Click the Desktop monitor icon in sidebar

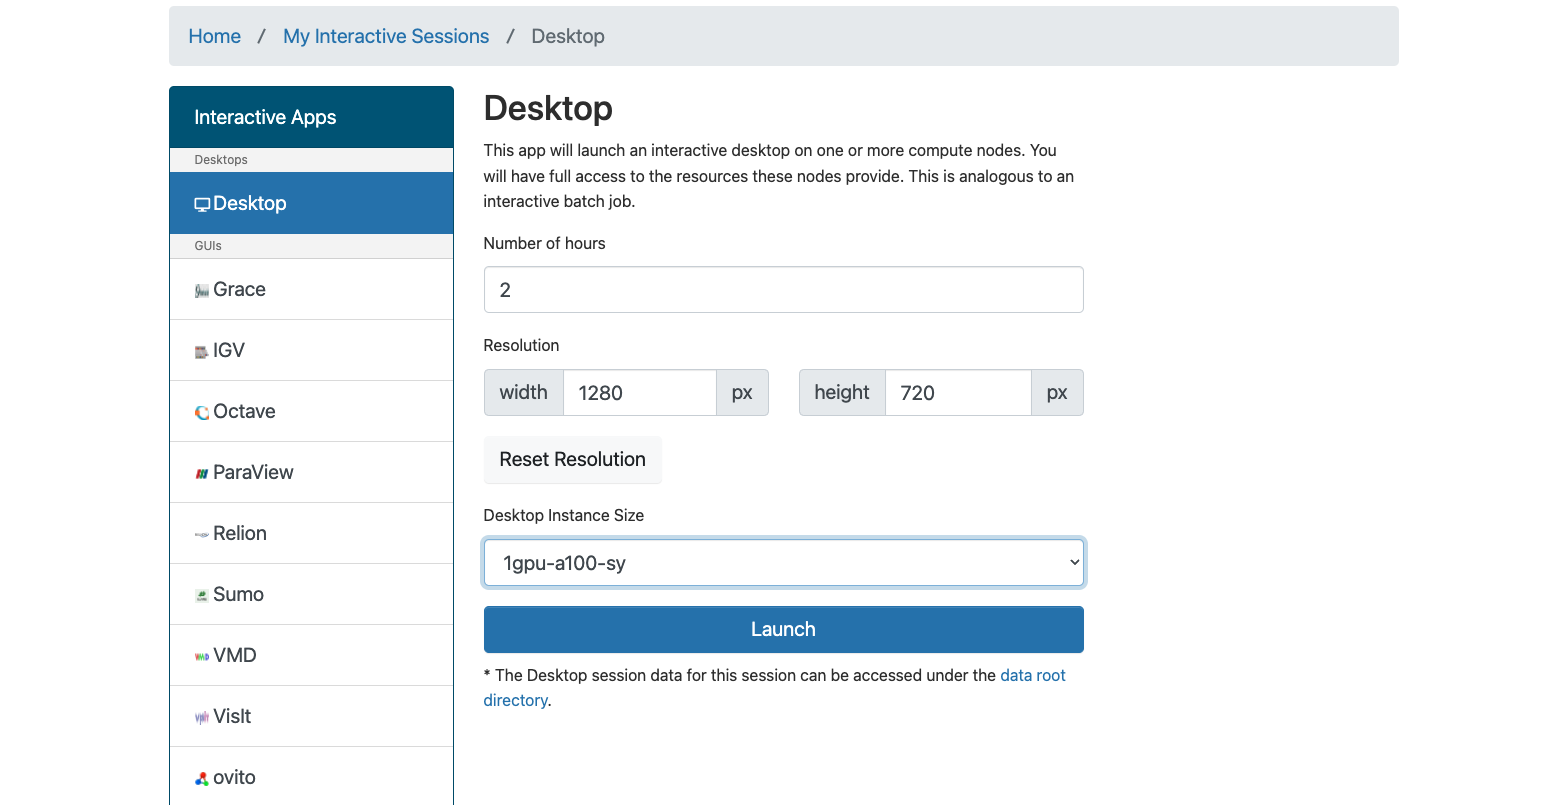(202, 204)
